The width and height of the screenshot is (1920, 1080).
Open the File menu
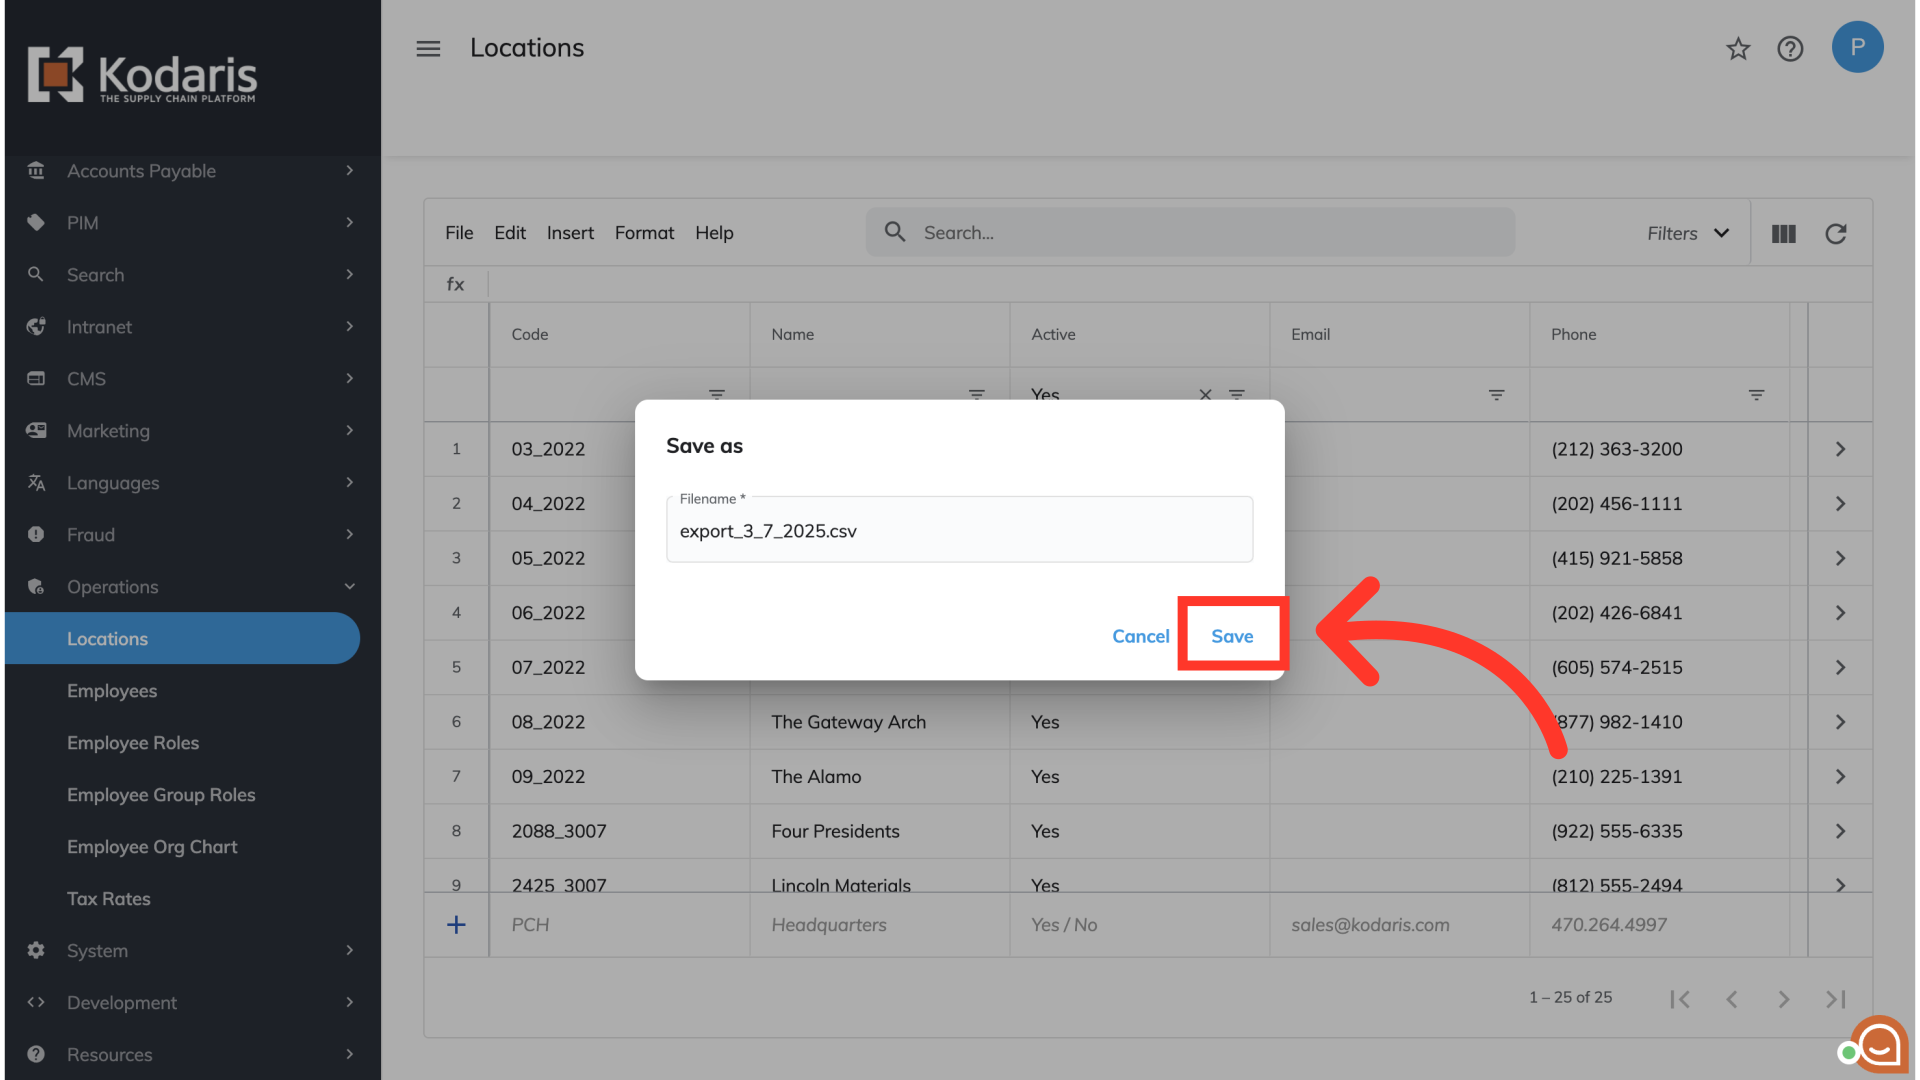(x=459, y=233)
